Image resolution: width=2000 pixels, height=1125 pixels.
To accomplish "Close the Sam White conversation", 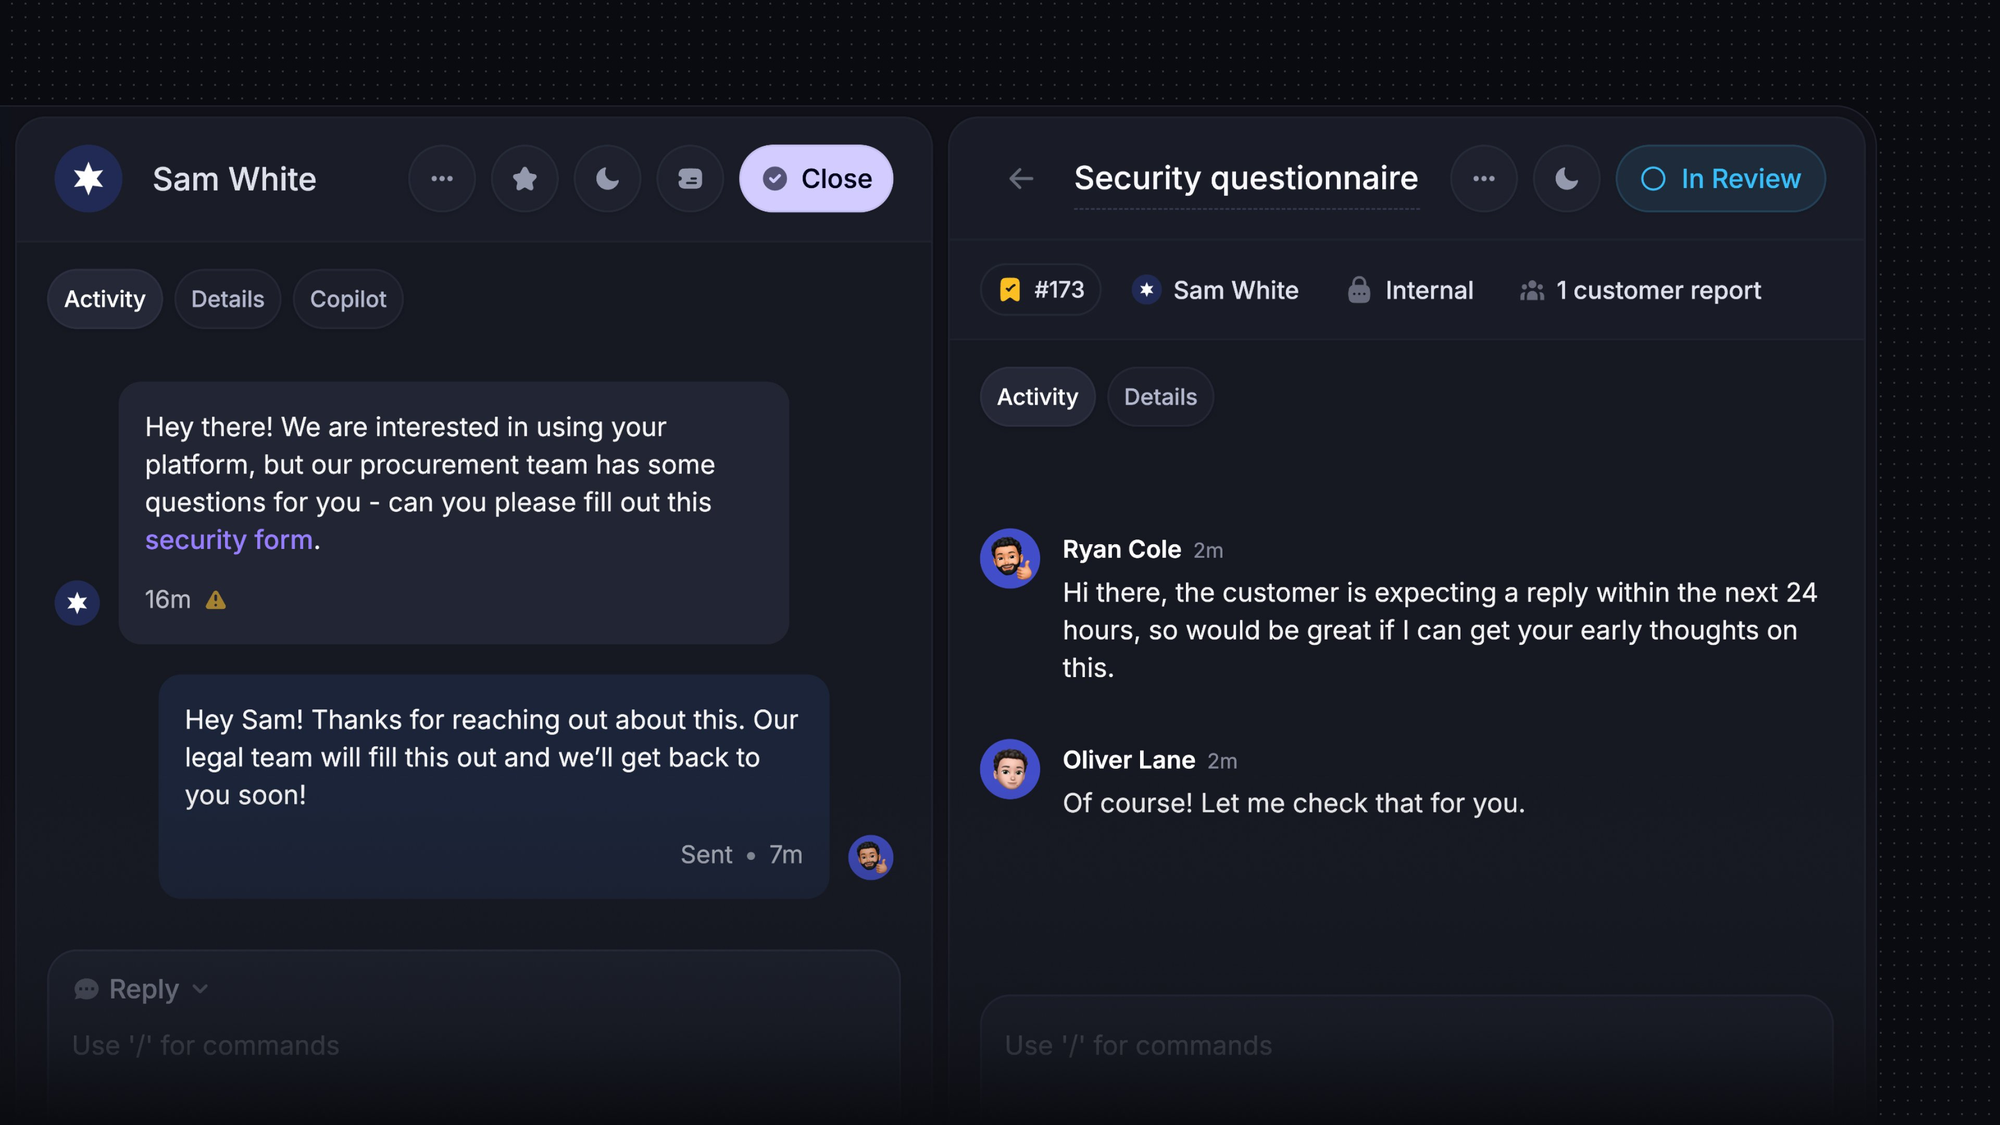I will point(816,179).
